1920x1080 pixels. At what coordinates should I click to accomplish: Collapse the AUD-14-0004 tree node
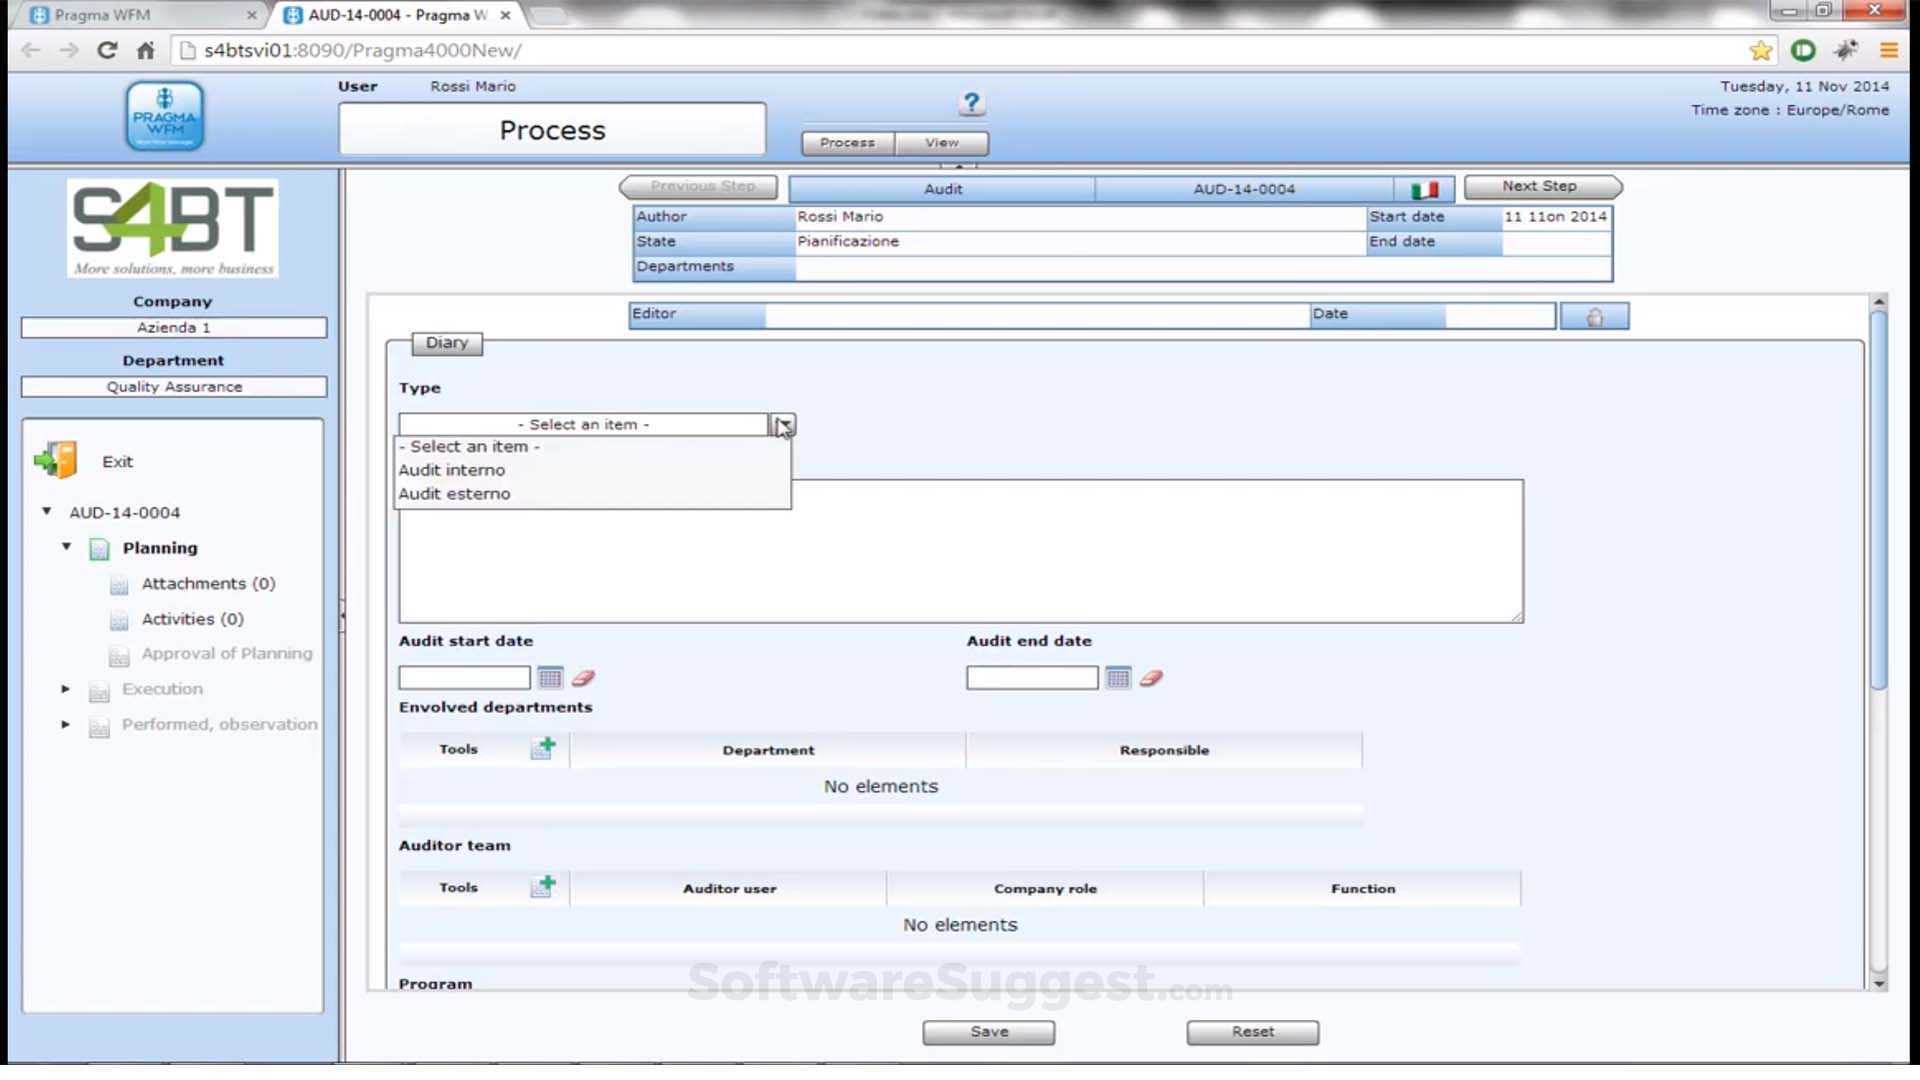pos(47,511)
